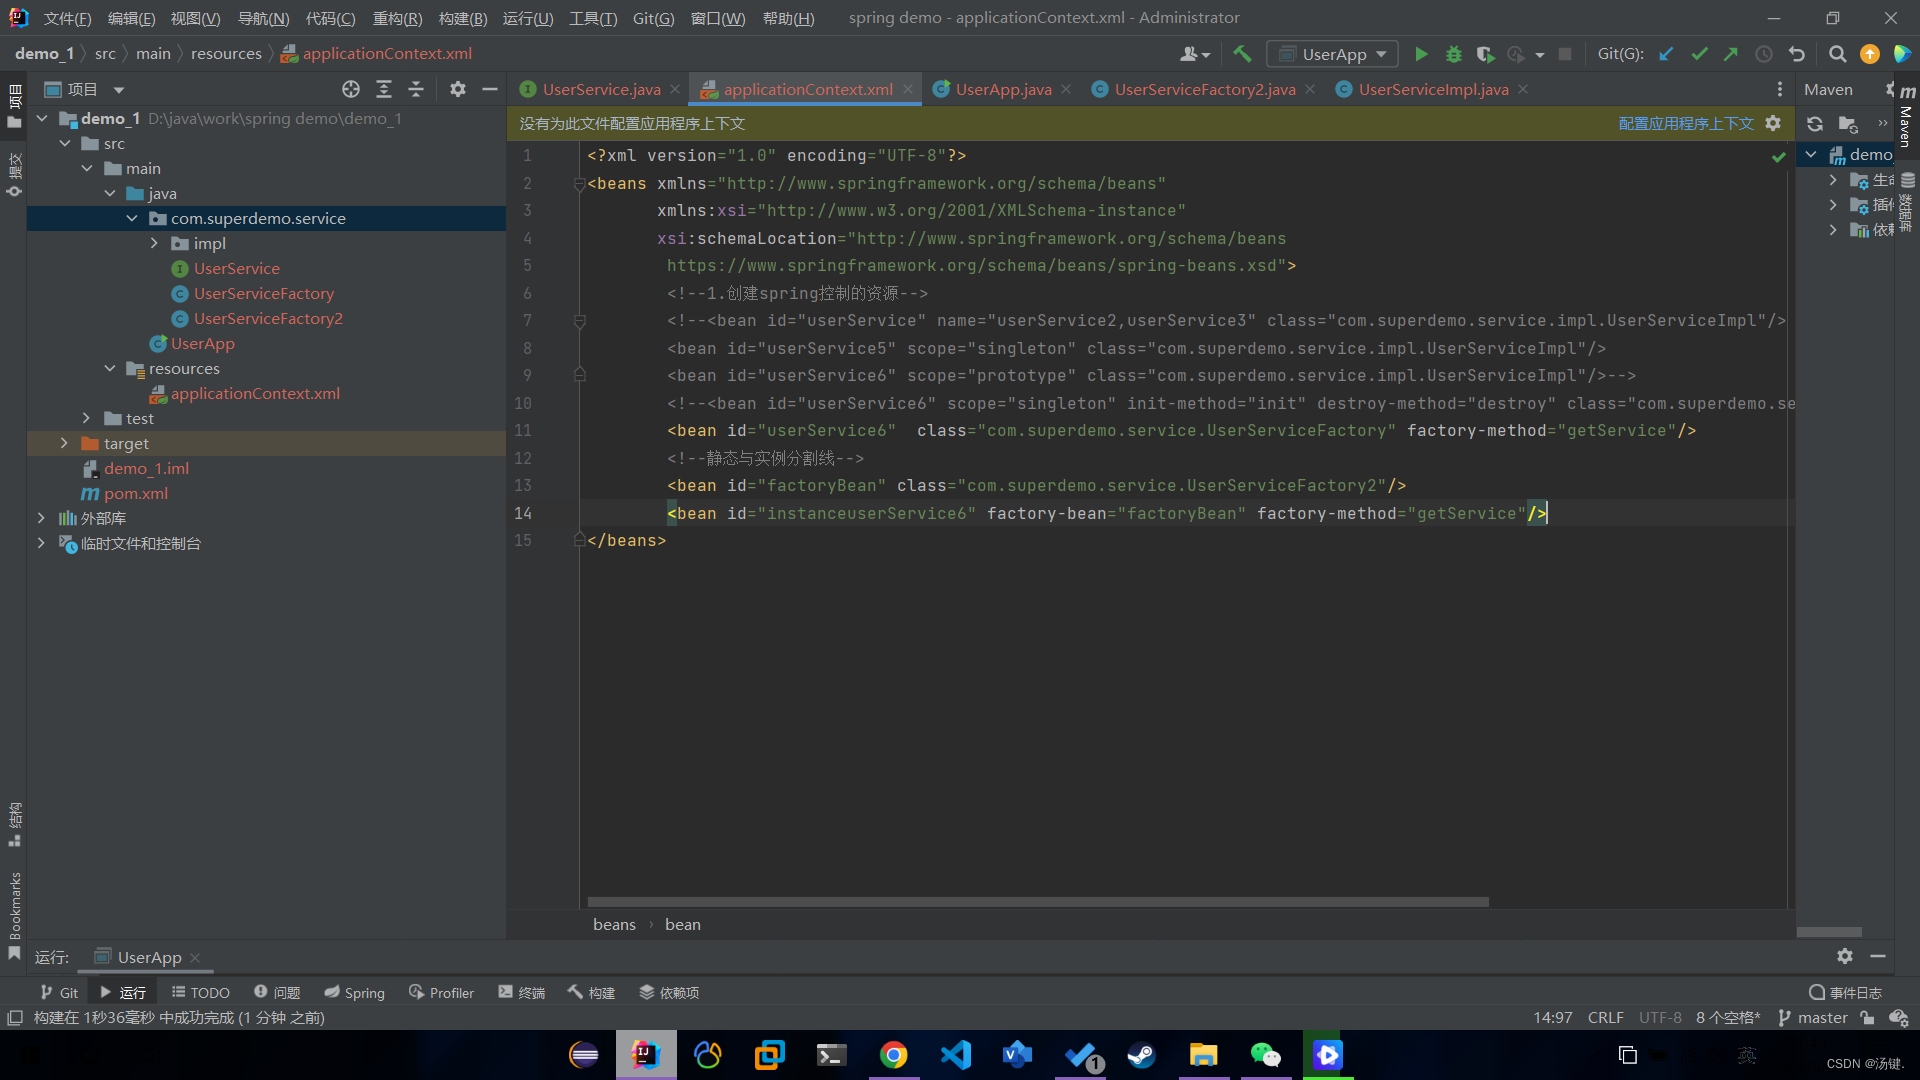The image size is (1920, 1080).
Task: Open the Git(G) menu
Action: 653,18
